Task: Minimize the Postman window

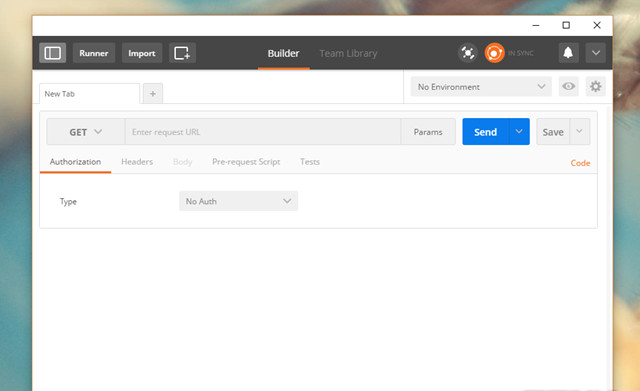Action: coord(536,25)
